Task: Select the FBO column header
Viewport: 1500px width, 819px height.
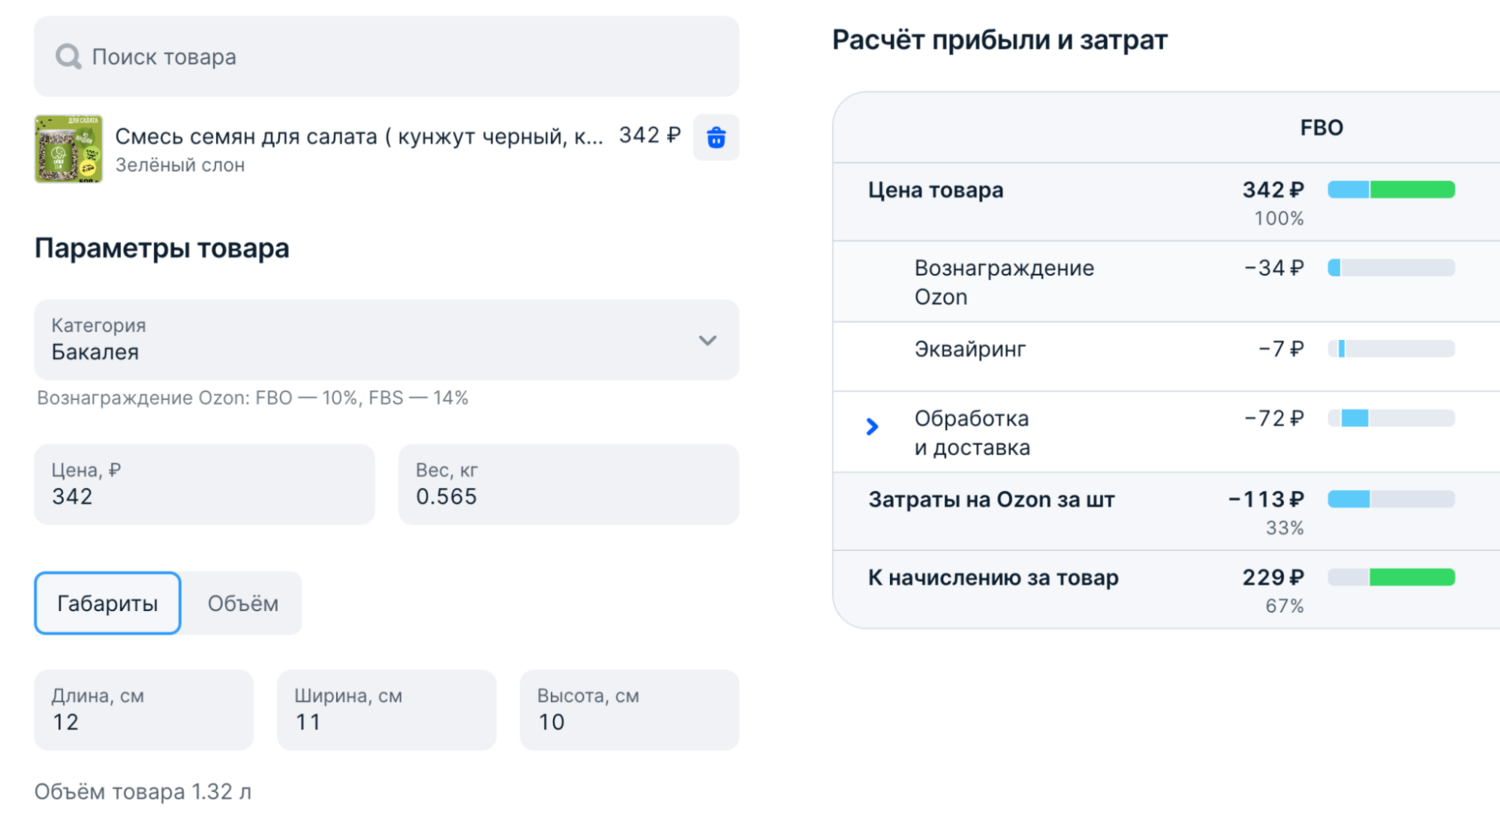Action: 1321,128
